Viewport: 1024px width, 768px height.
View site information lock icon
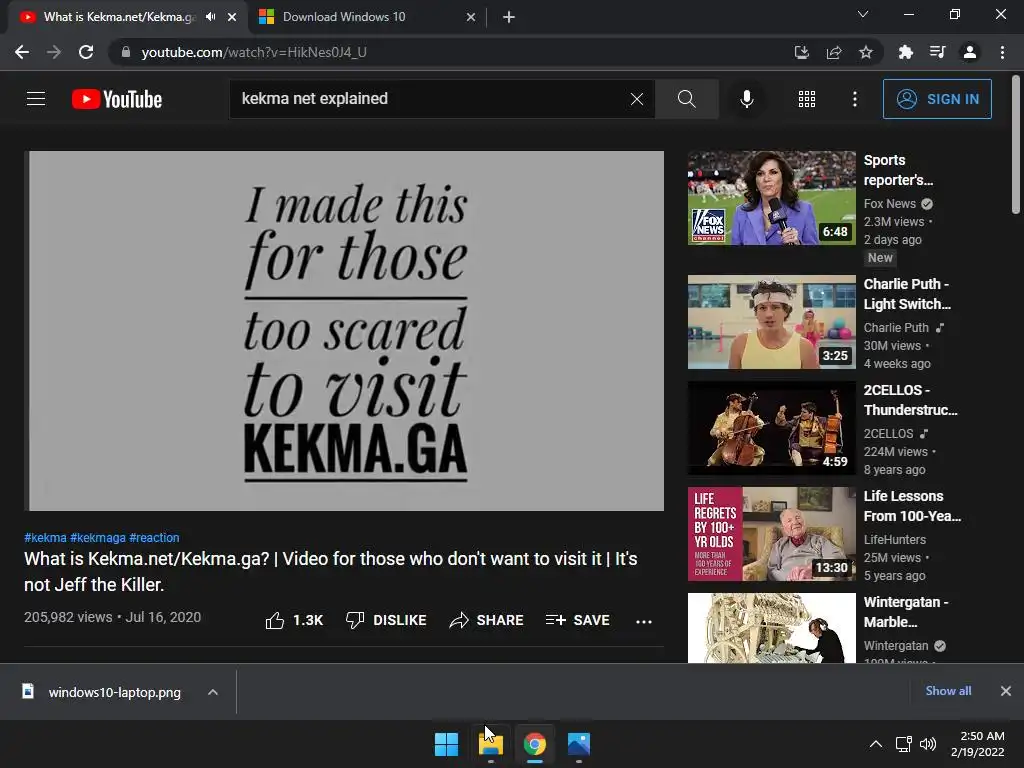click(126, 52)
